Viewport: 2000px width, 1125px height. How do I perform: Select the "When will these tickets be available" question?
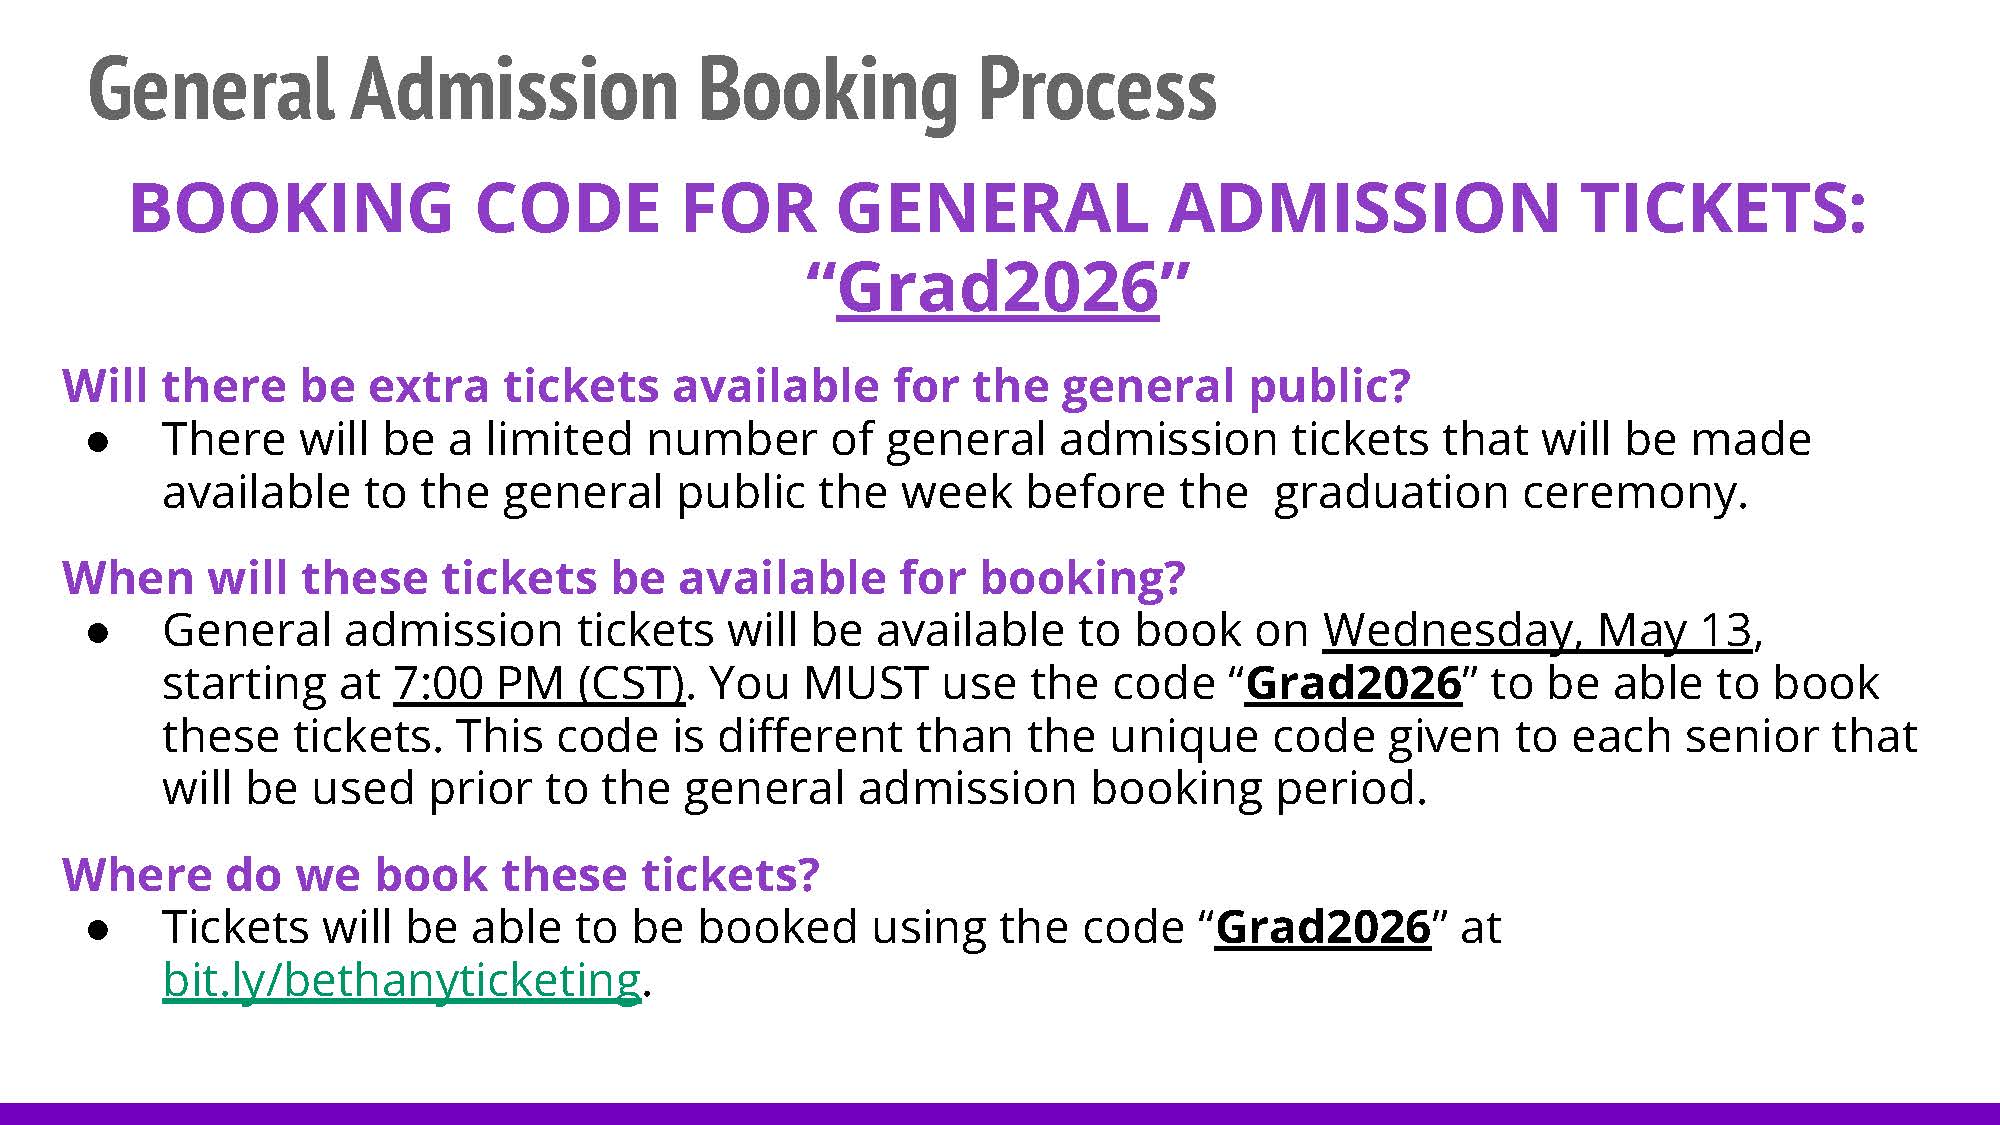623,578
